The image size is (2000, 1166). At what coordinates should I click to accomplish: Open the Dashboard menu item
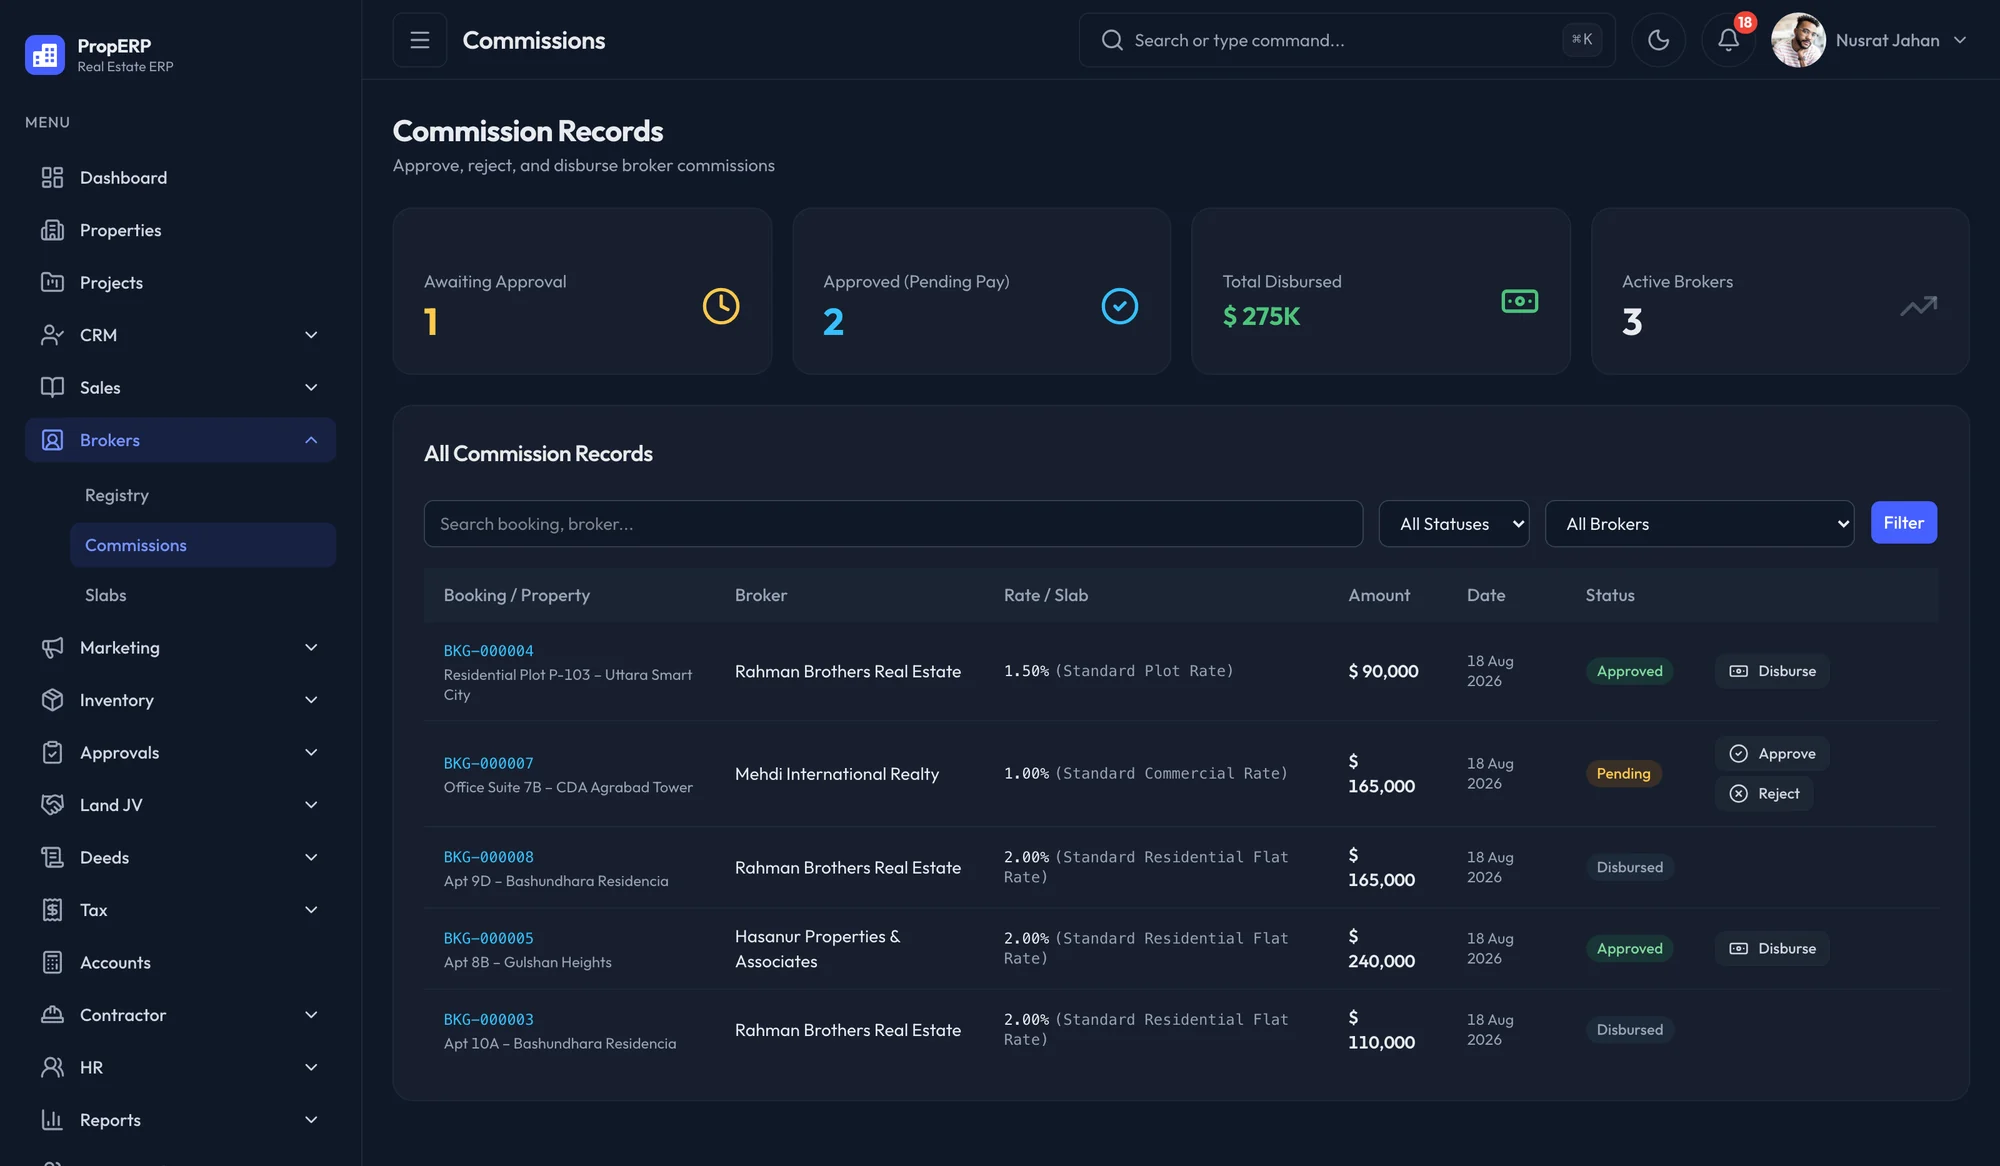click(180, 178)
